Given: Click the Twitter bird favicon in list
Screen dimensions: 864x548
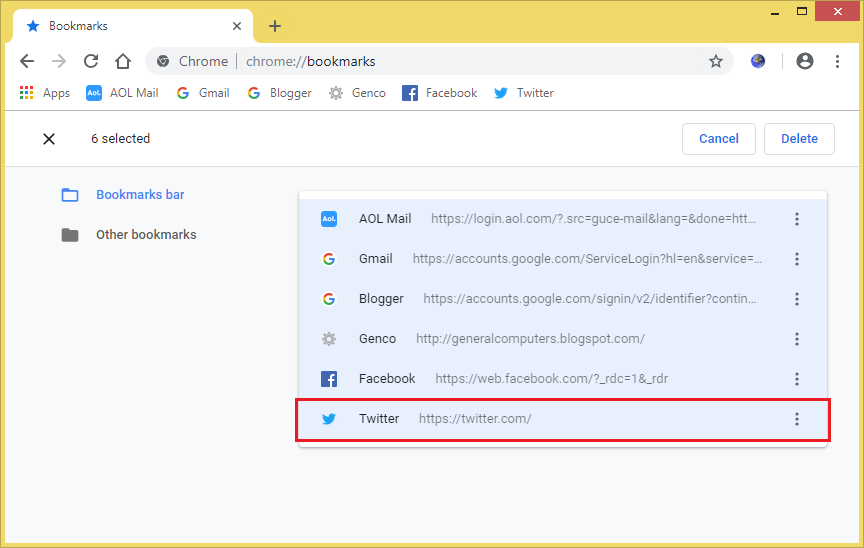Looking at the screenshot, I should pyautogui.click(x=329, y=419).
